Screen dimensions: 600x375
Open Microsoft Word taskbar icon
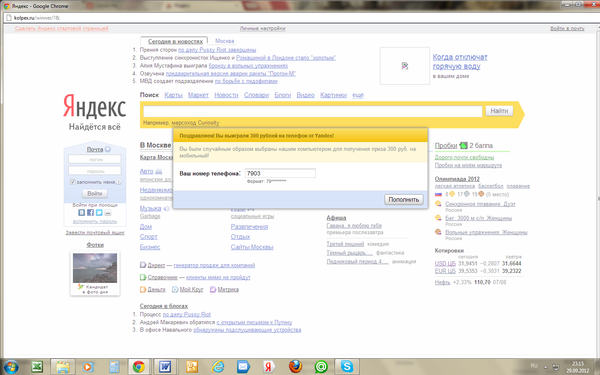click(x=165, y=367)
